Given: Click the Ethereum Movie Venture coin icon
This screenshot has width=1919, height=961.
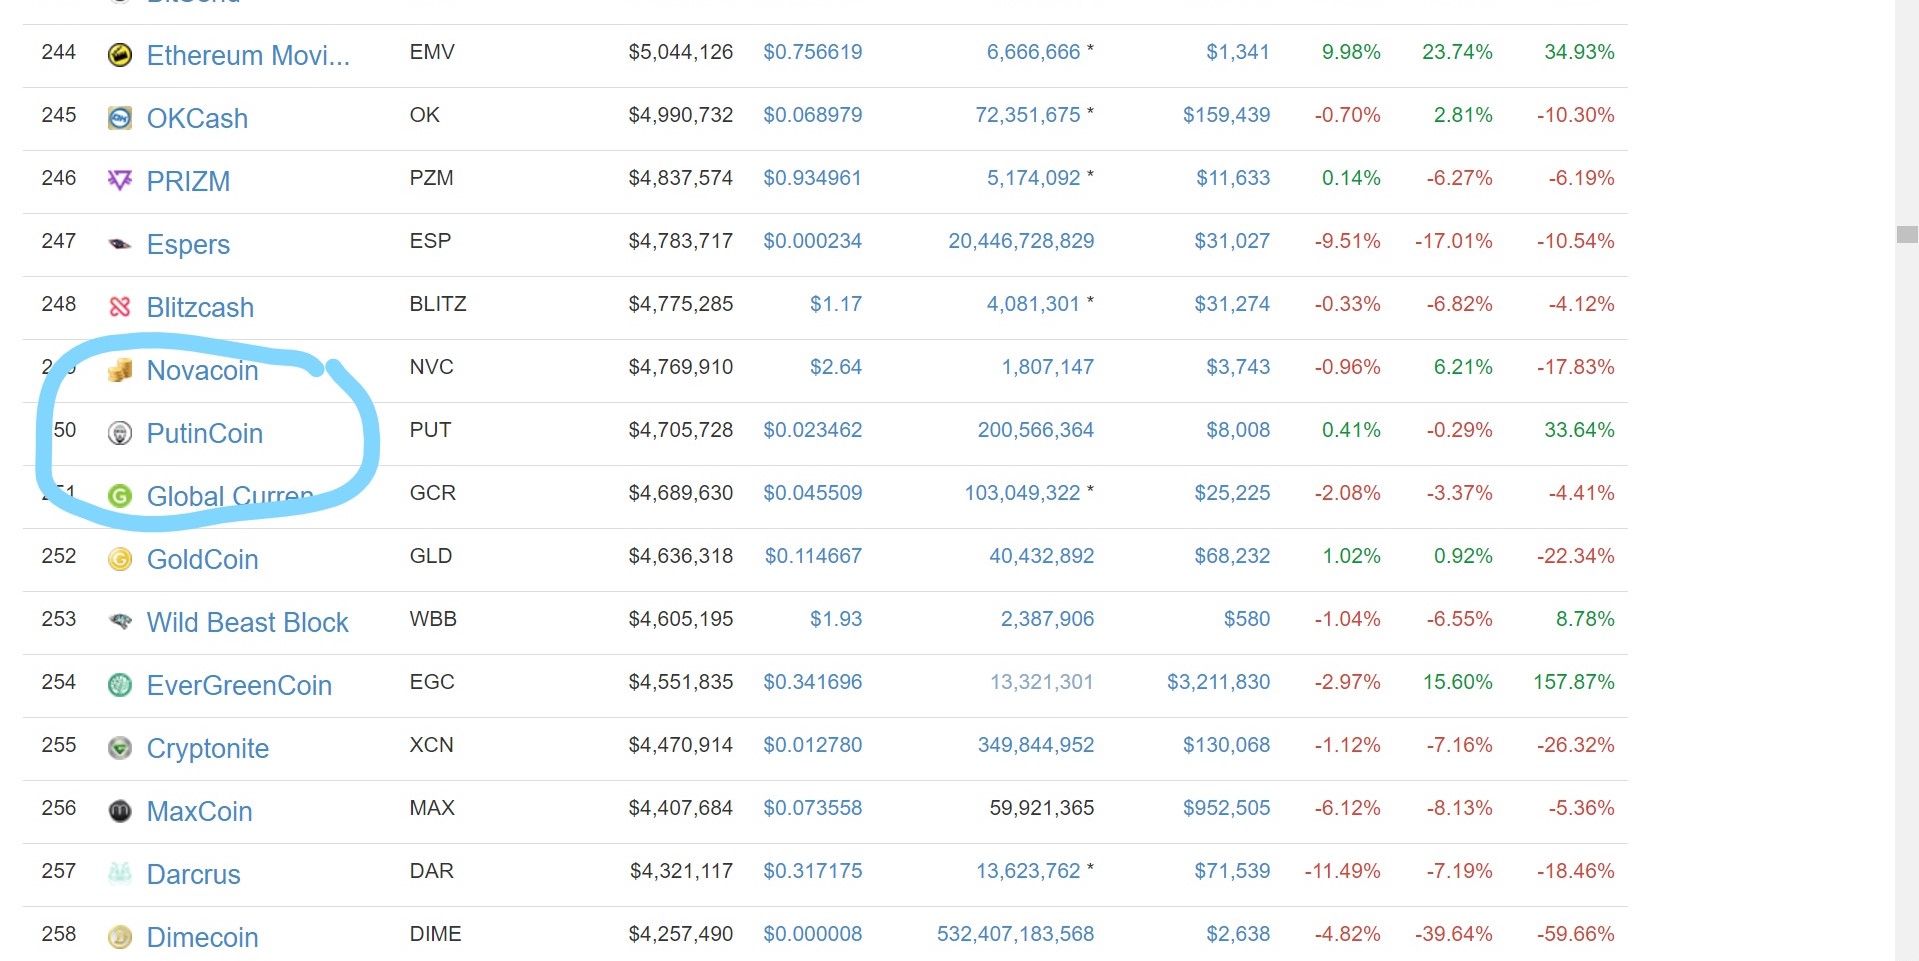Looking at the screenshot, I should click(x=120, y=55).
